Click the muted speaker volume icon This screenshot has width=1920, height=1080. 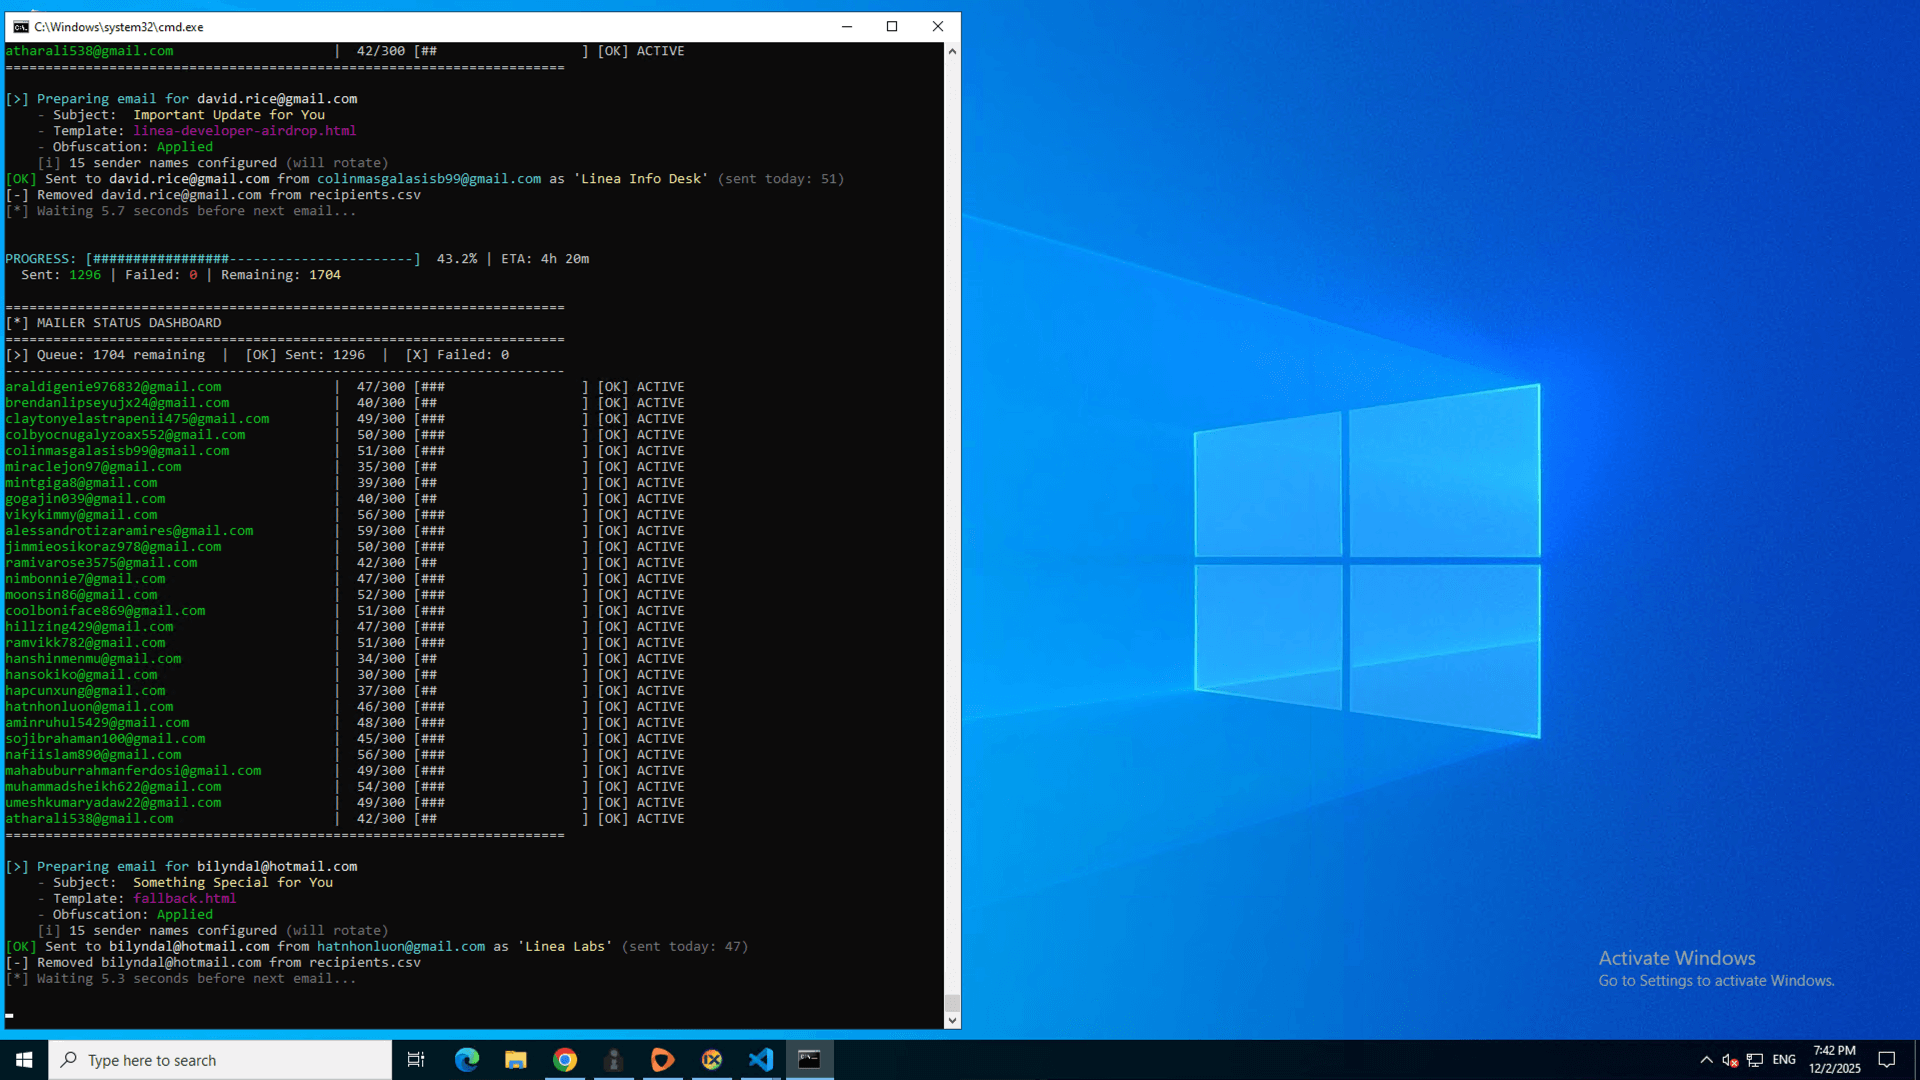(1730, 1060)
